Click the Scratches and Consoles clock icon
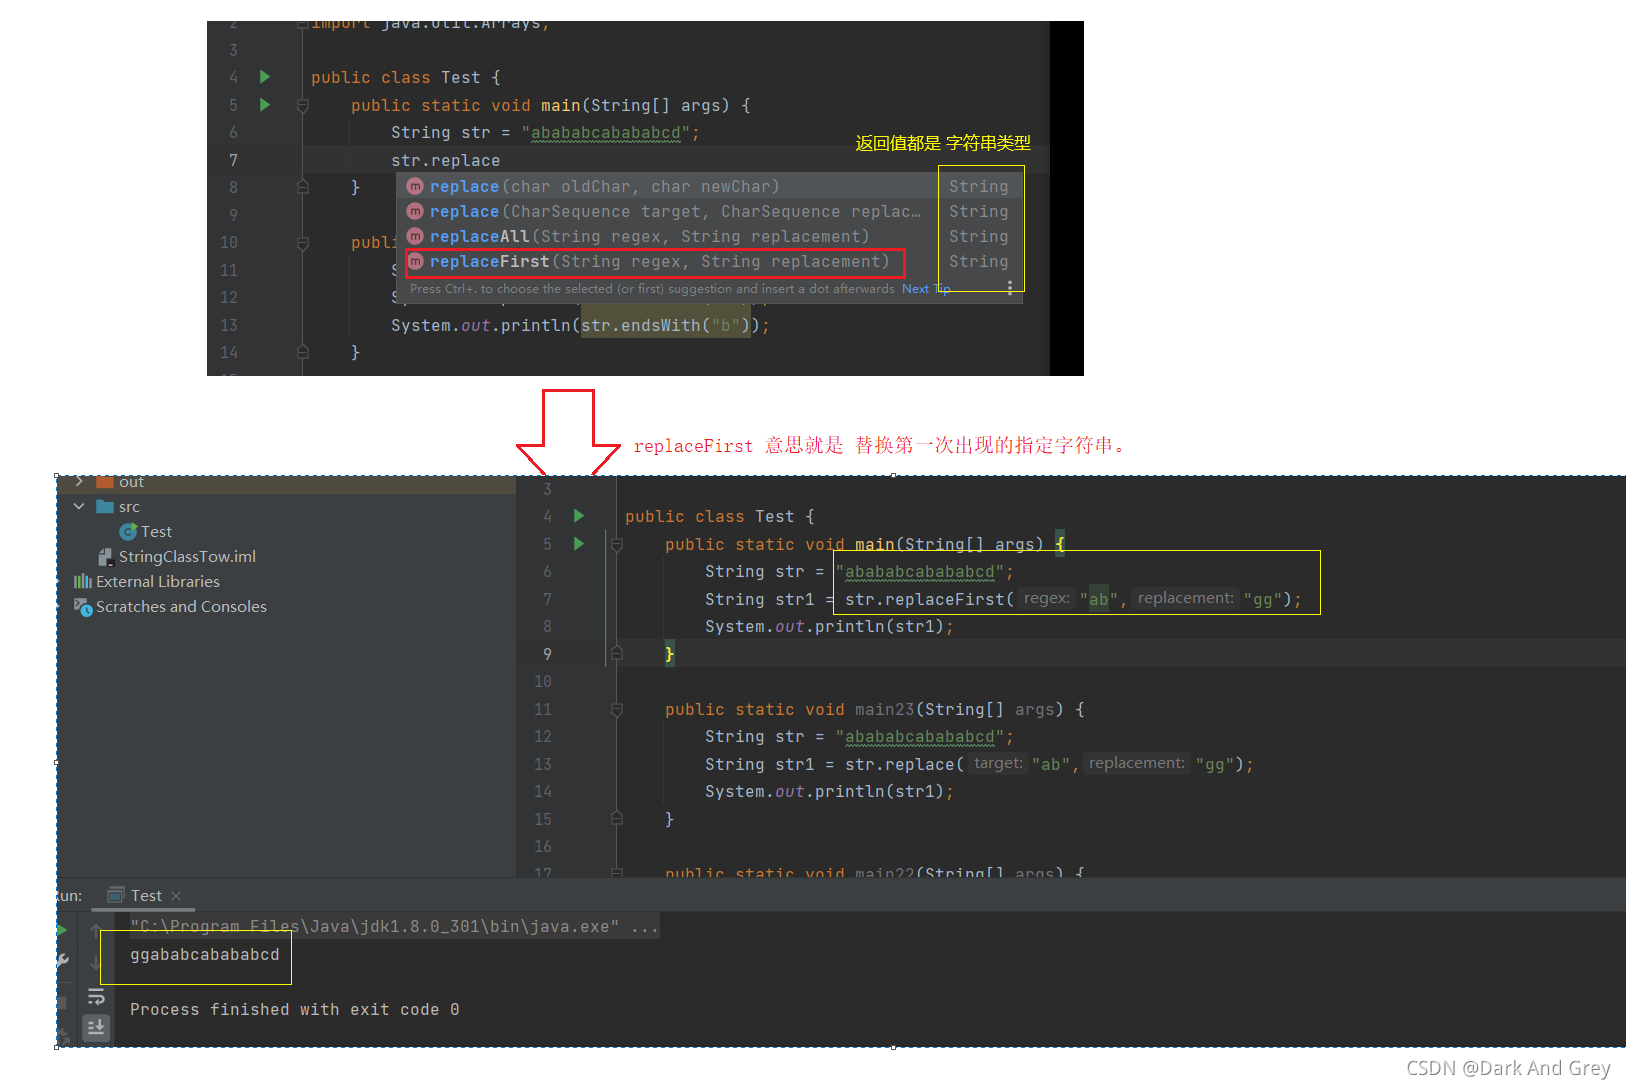Image resolution: width=1626 pixels, height=1089 pixels. tap(83, 607)
